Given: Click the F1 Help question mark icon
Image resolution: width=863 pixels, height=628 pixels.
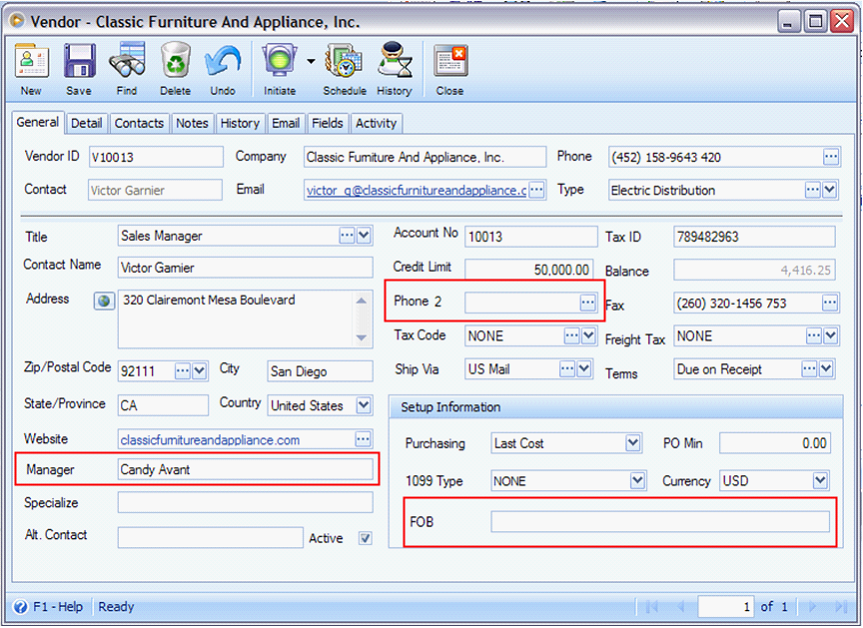Looking at the screenshot, I should (x=20, y=607).
